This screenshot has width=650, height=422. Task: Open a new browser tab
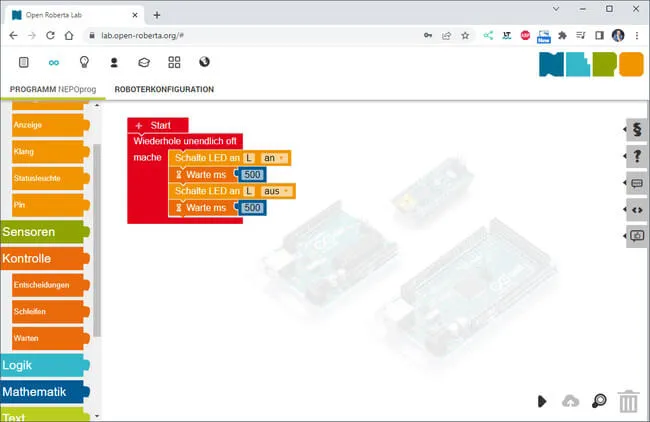coord(157,15)
